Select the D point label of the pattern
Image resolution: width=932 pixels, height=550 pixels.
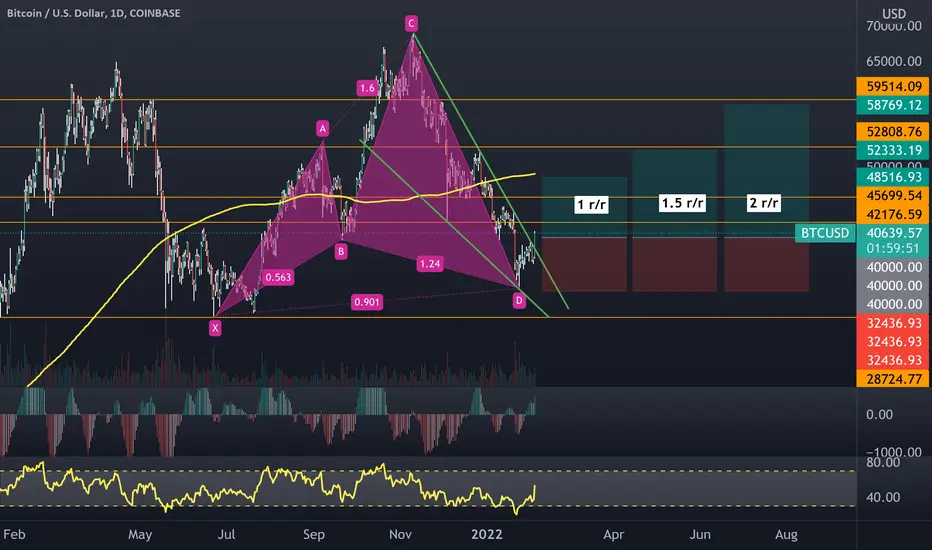pyautogui.click(x=519, y=300)
